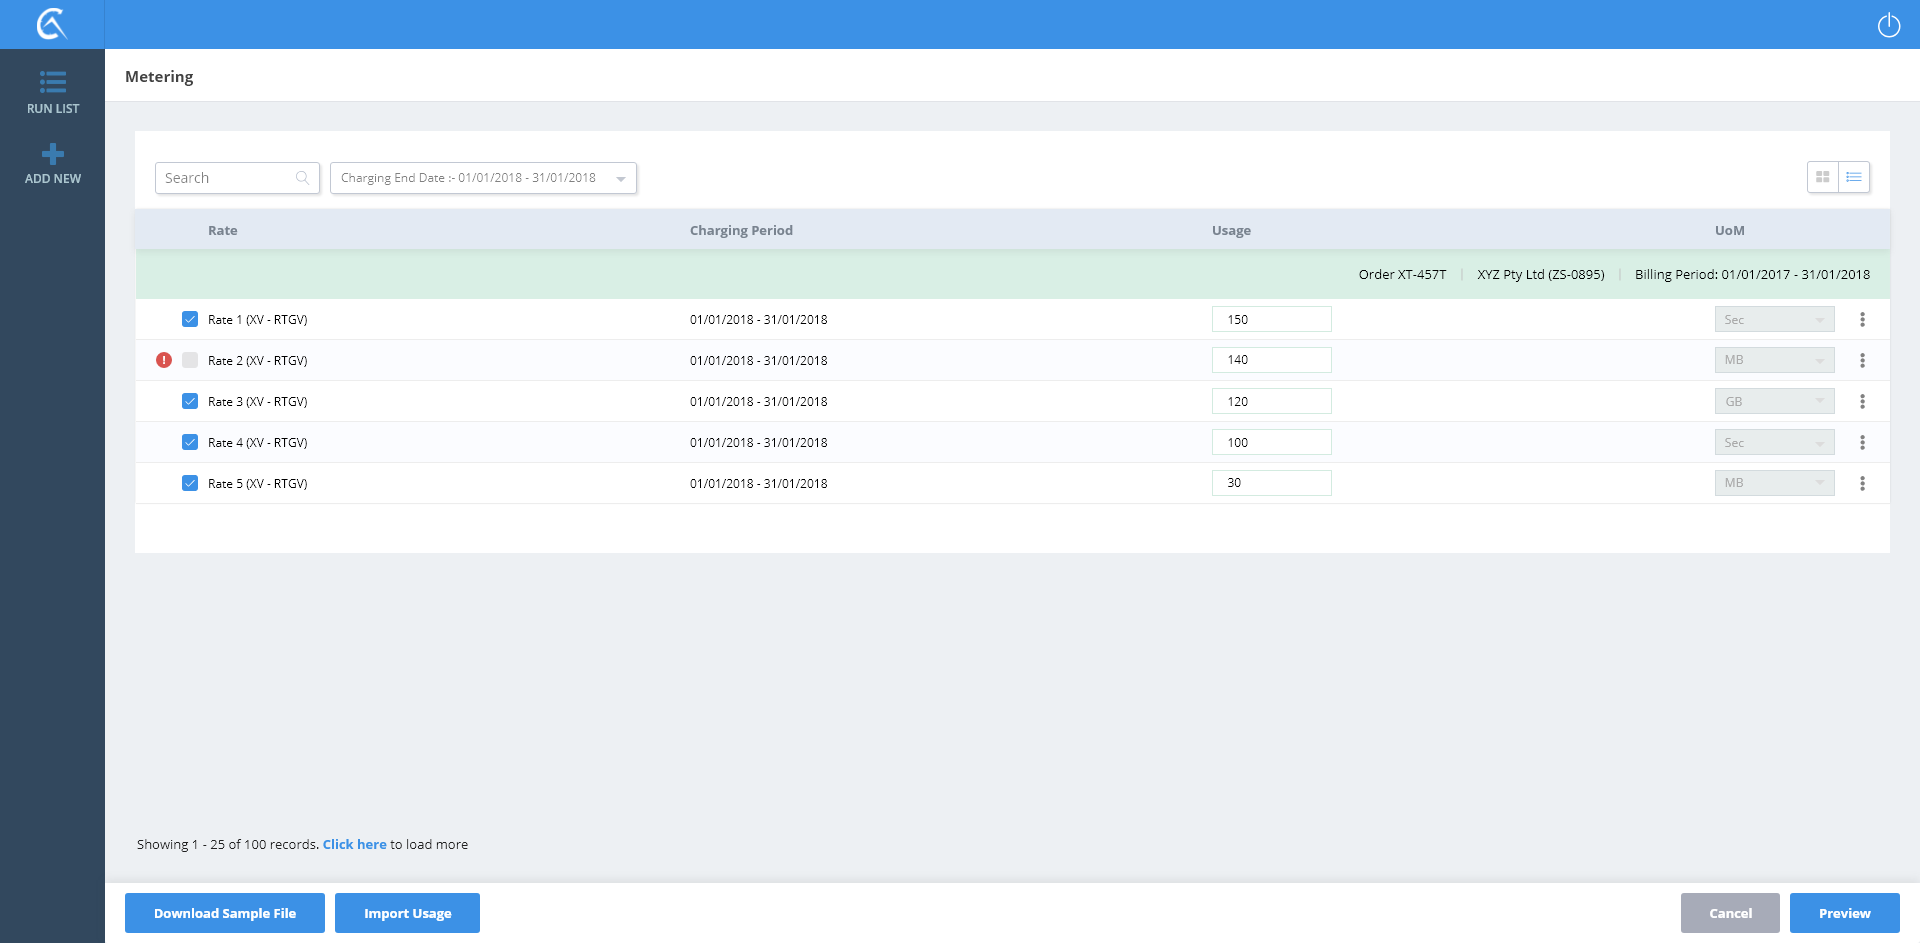
Task: Click the app logo in top-left corner
Action: point(51,24)
